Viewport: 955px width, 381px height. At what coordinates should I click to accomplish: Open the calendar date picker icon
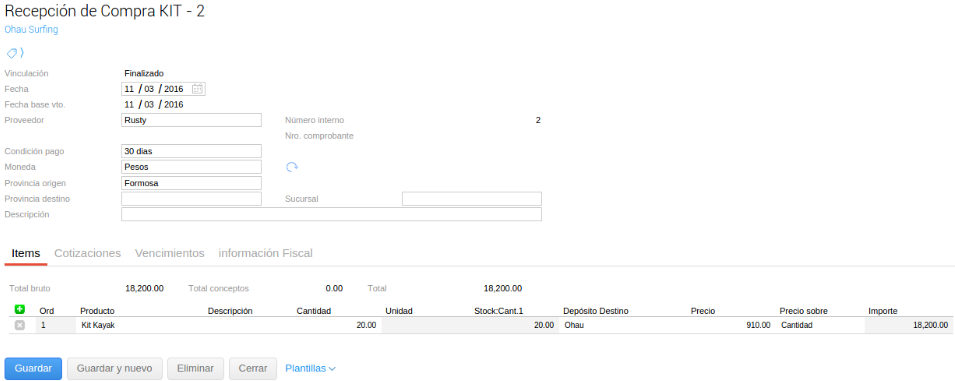[x=197, y=89]
